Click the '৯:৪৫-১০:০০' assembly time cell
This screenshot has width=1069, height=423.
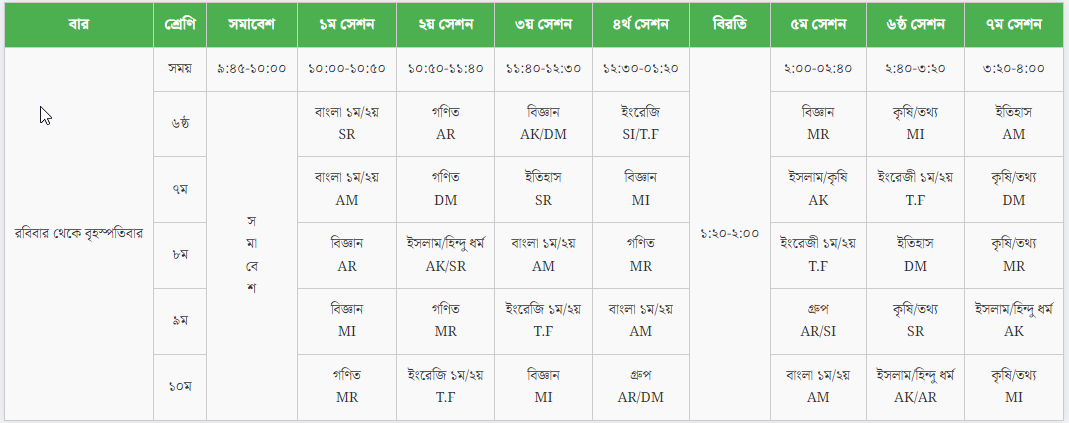point(252,69)
